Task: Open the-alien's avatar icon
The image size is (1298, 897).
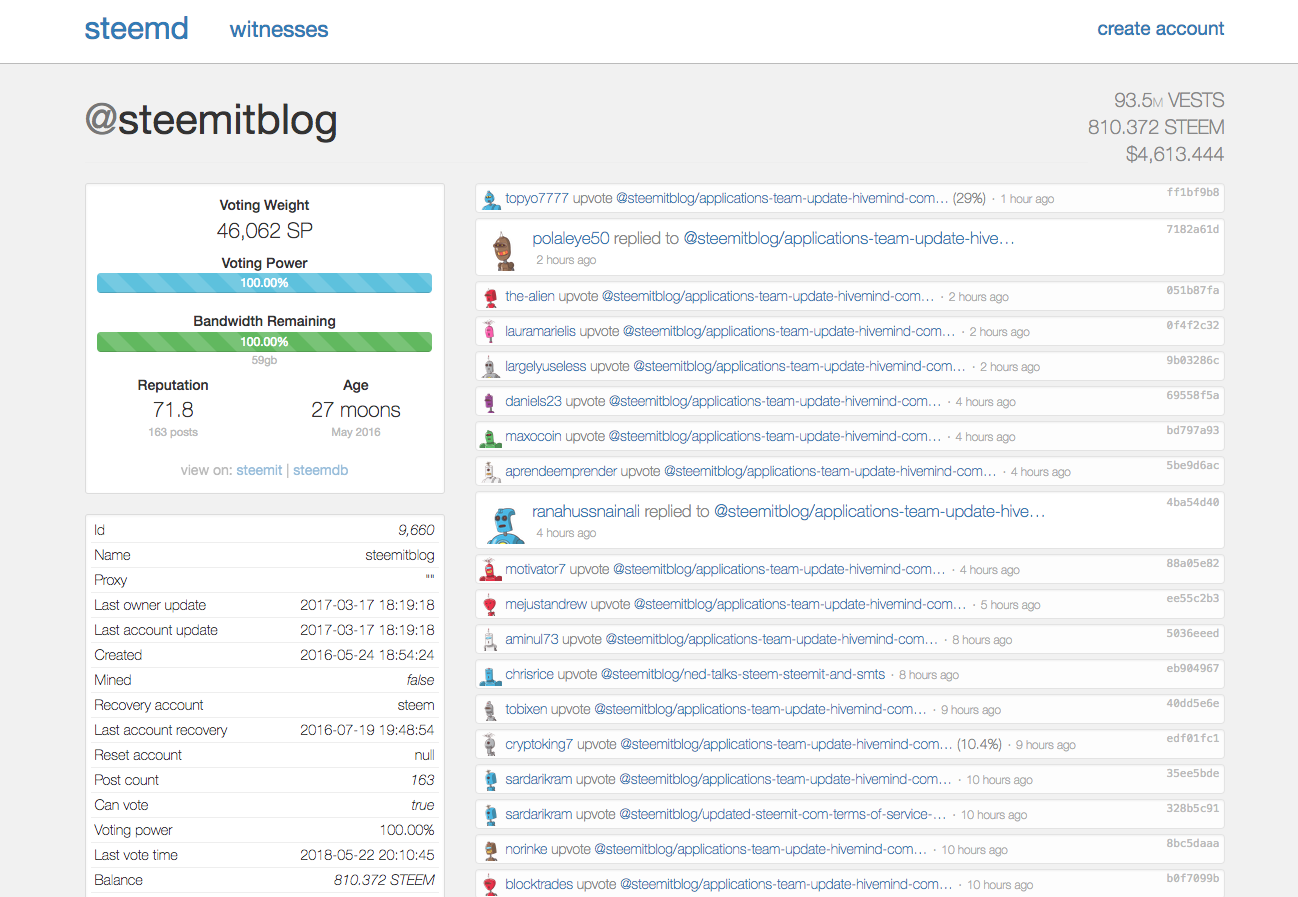Action: click(490, 297)
